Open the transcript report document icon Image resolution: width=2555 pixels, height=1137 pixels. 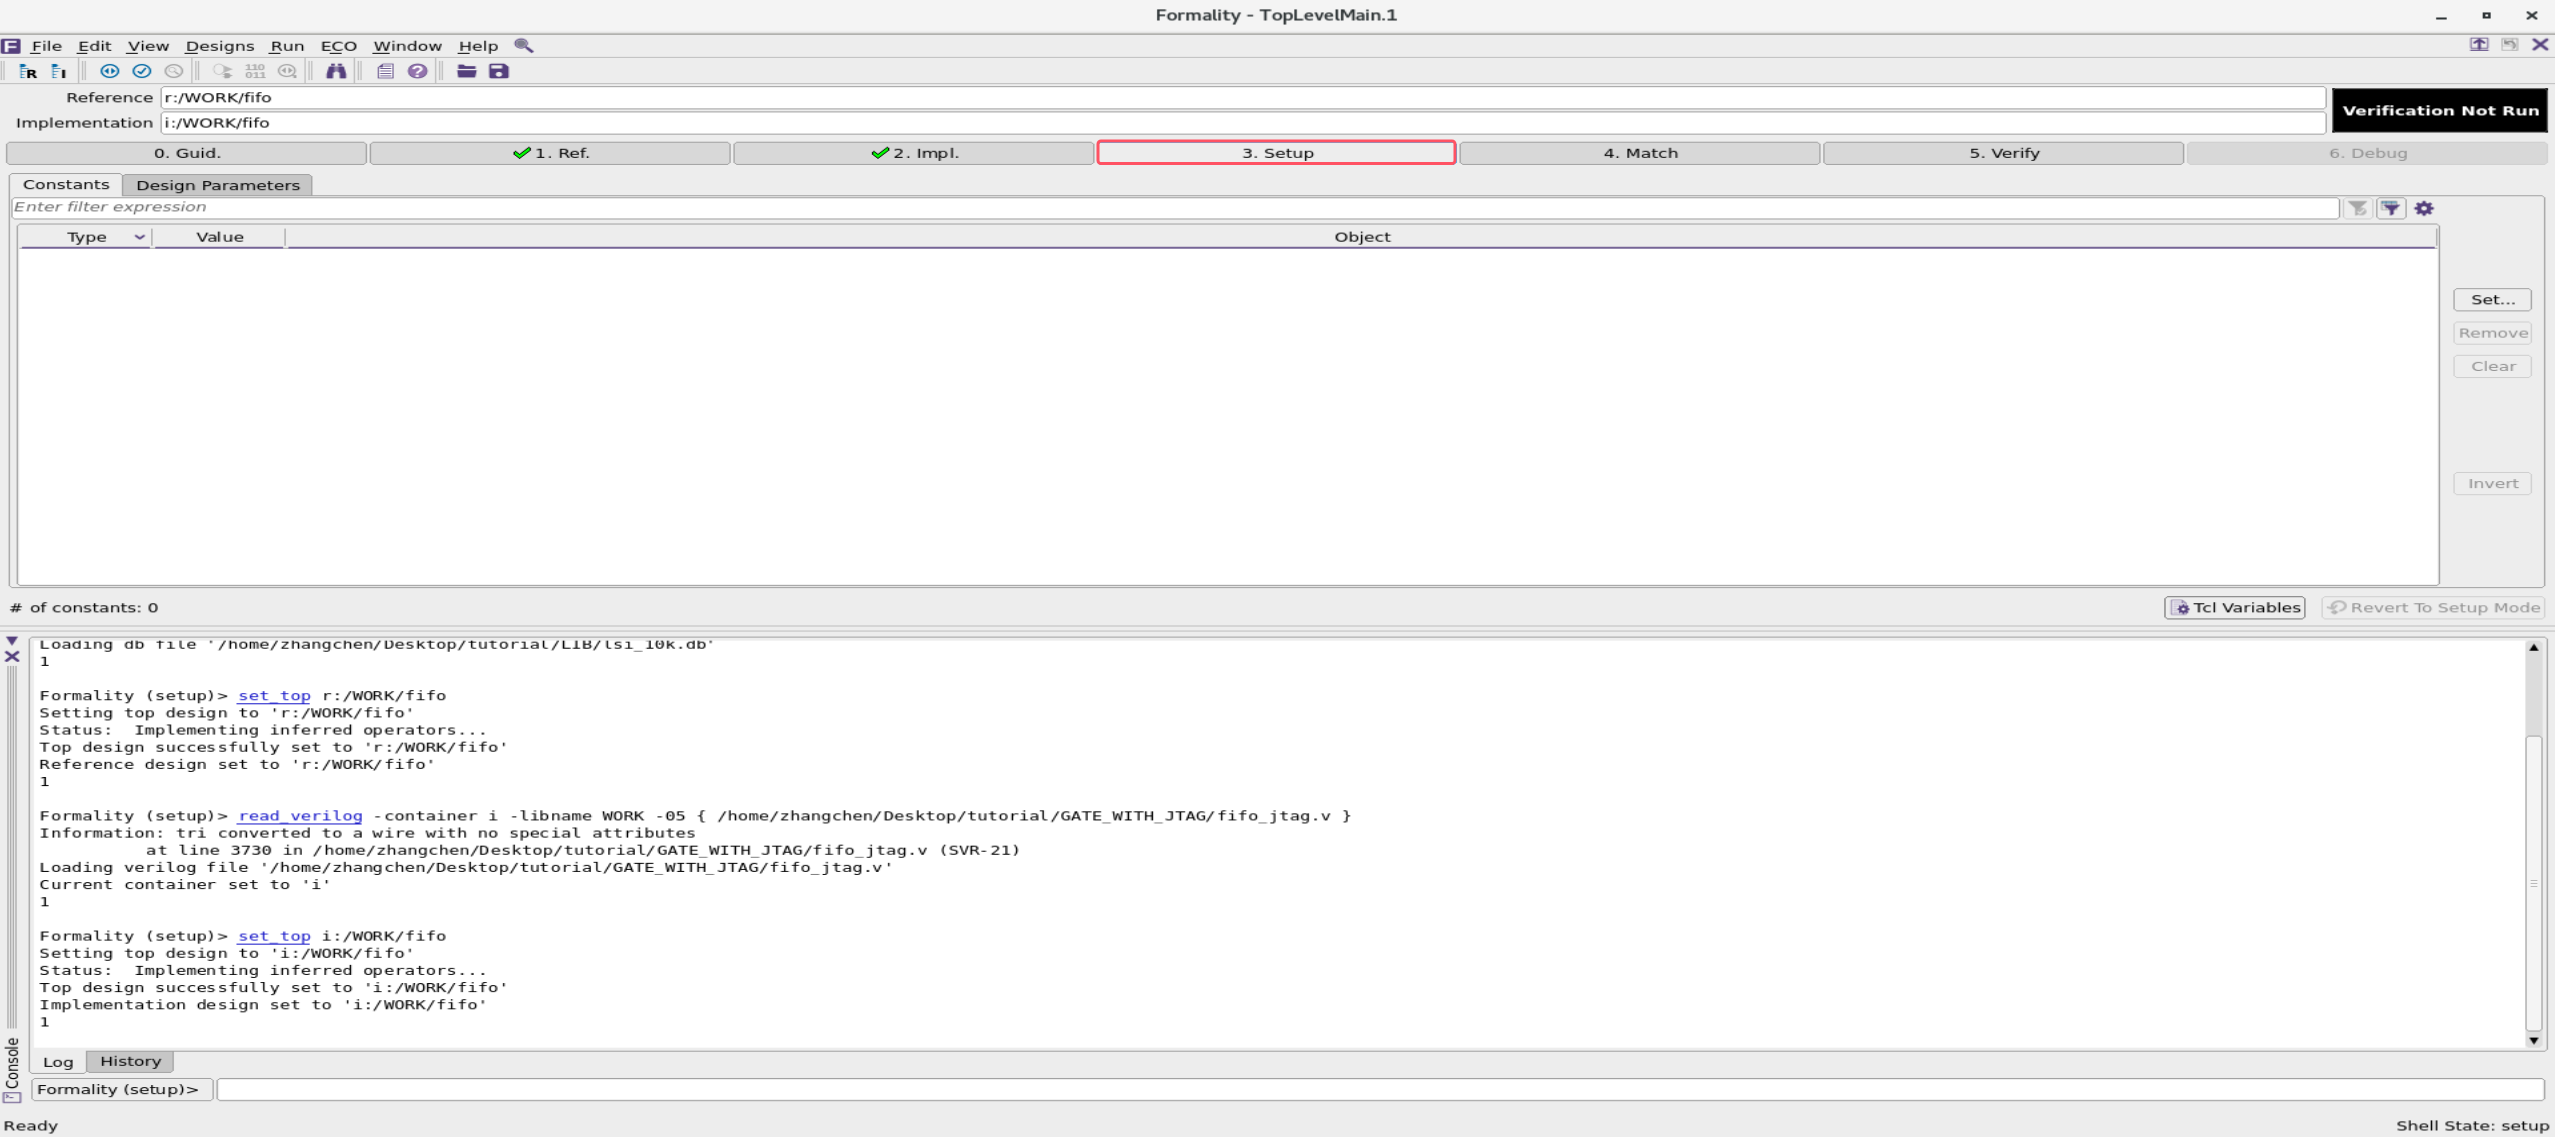click(x=385, y=71)
